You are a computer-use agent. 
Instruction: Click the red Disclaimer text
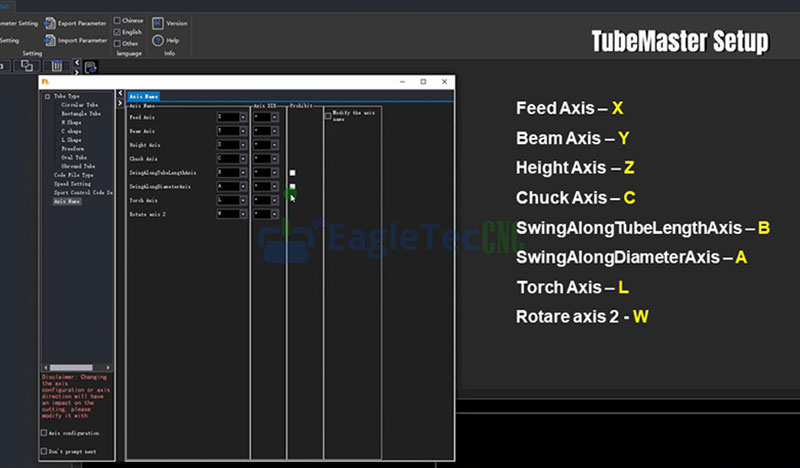(76, 397)
